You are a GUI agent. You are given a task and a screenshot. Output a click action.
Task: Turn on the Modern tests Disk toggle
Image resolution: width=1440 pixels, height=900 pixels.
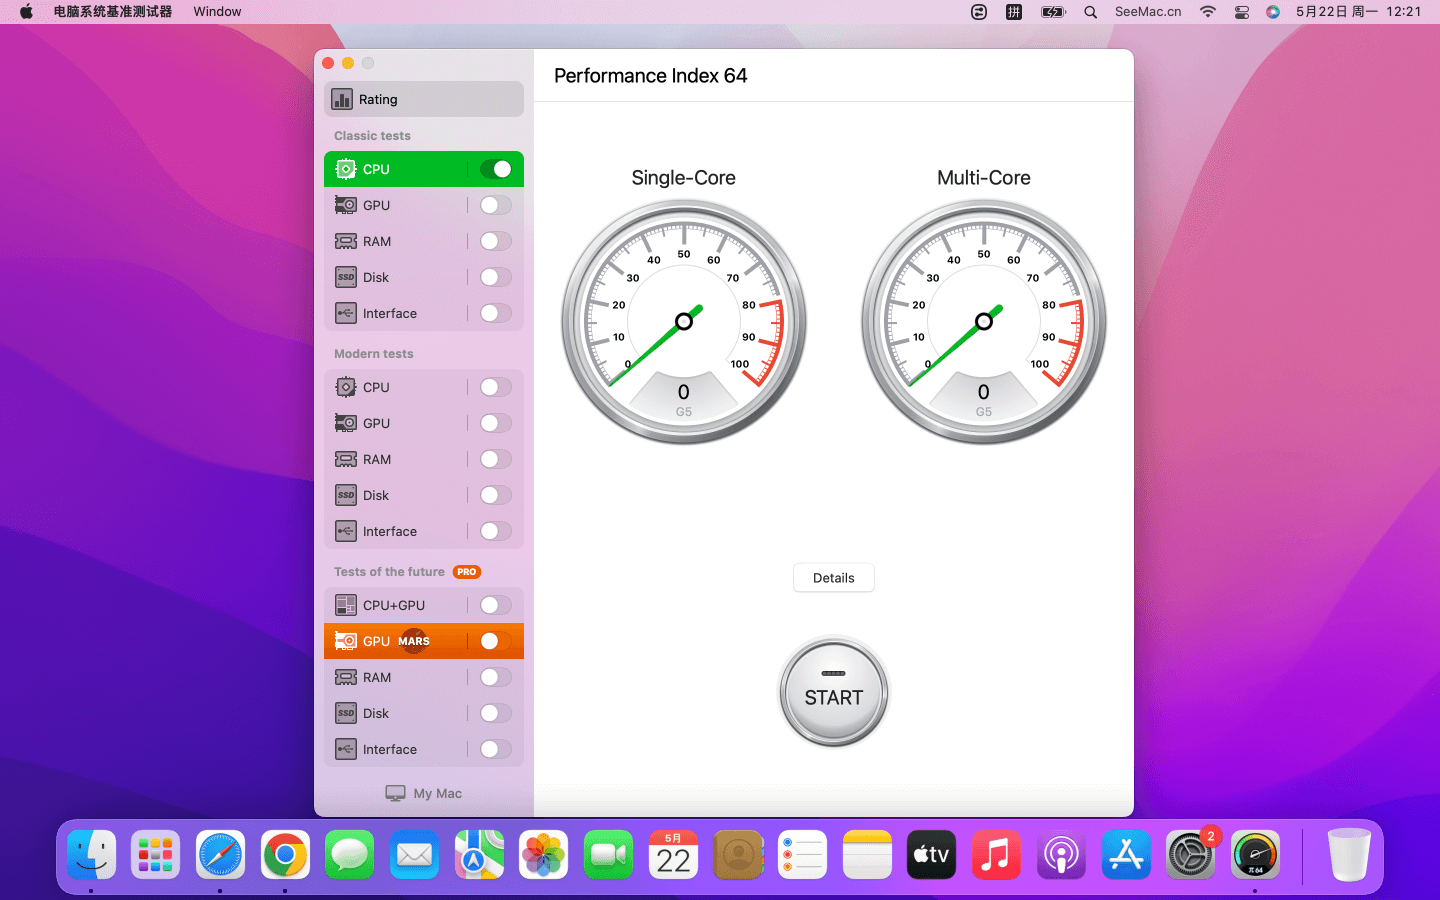(495, 495)
